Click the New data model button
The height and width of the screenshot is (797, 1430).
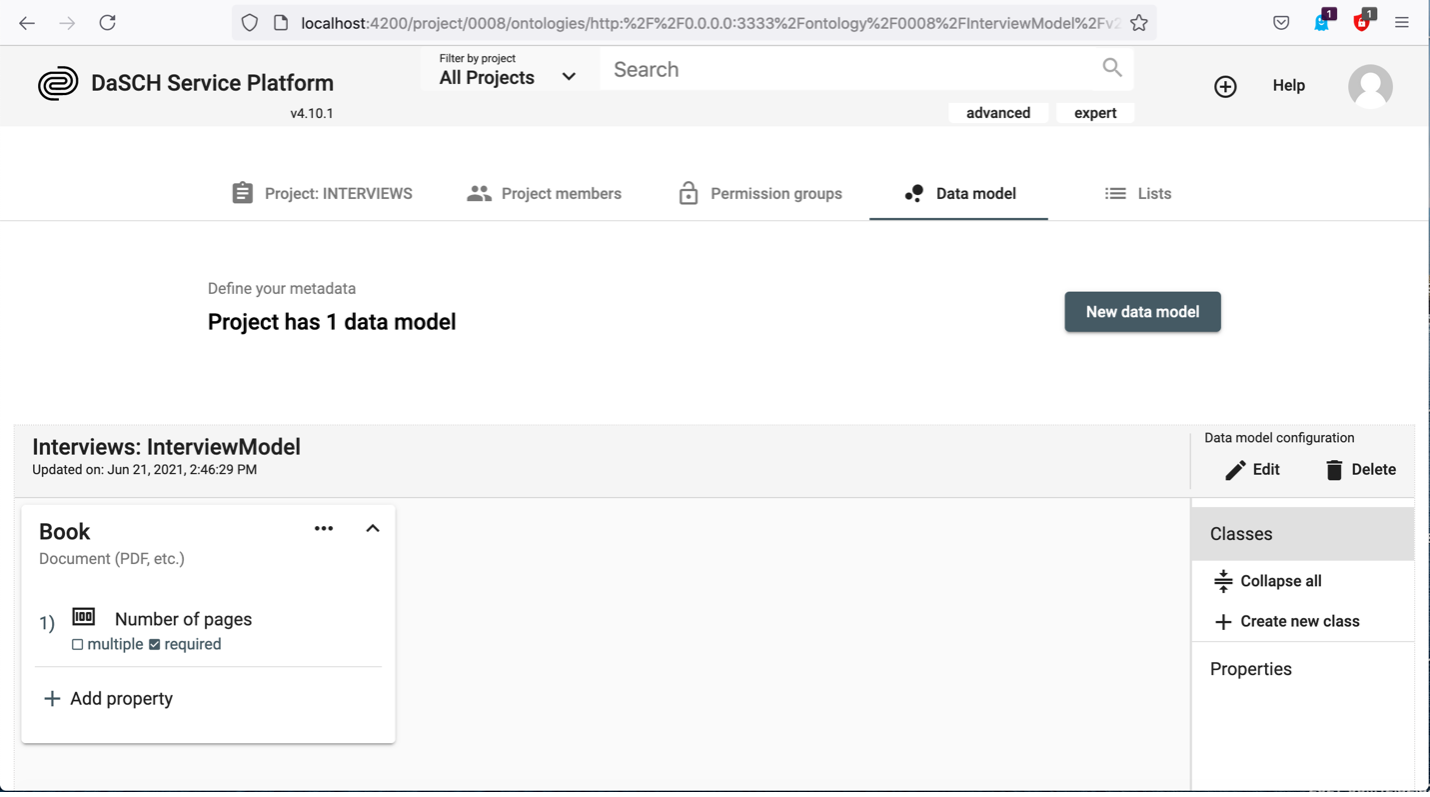coord(1142,312)
